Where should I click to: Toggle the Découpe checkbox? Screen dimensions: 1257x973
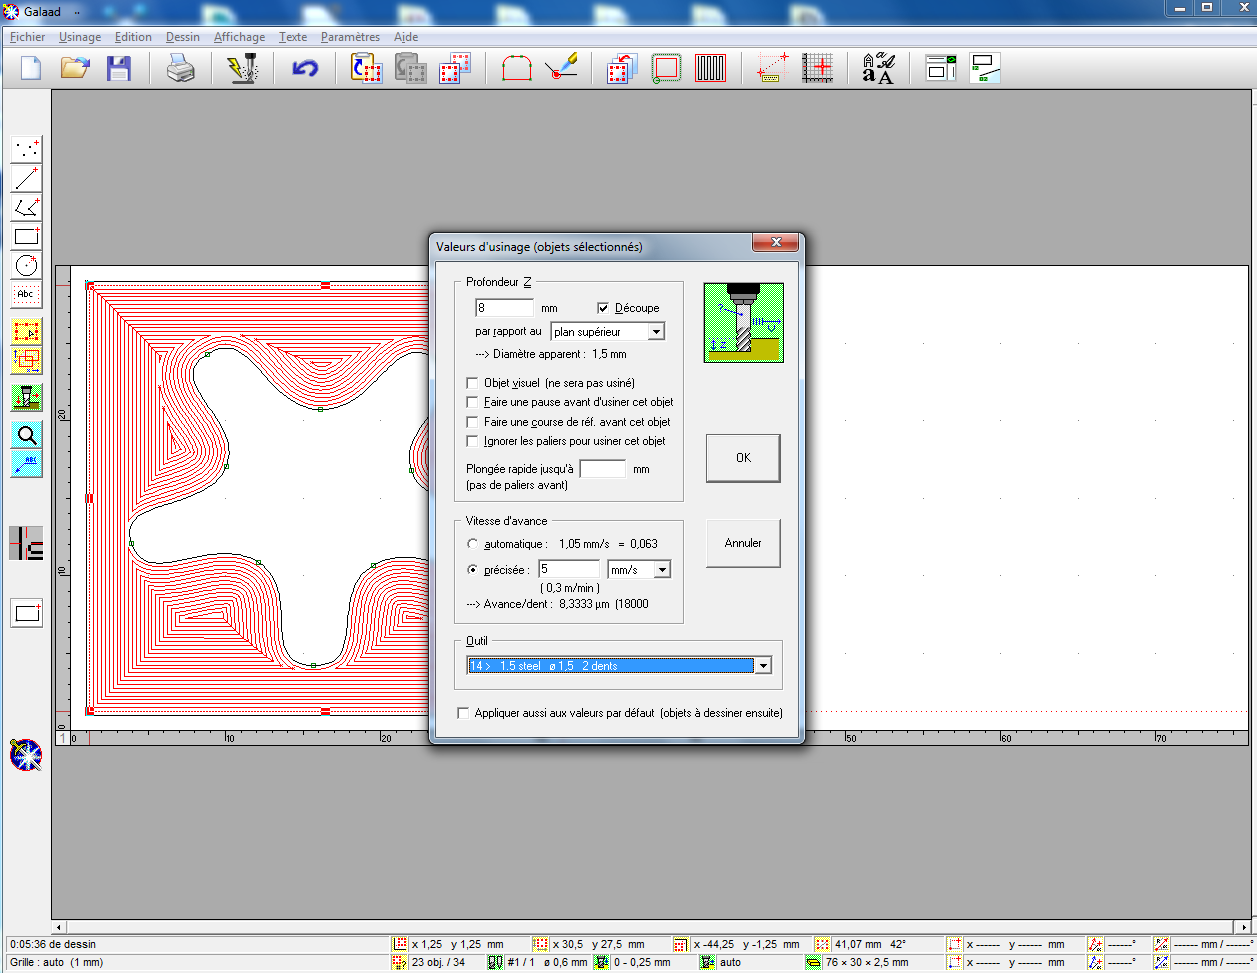point(603,308)
